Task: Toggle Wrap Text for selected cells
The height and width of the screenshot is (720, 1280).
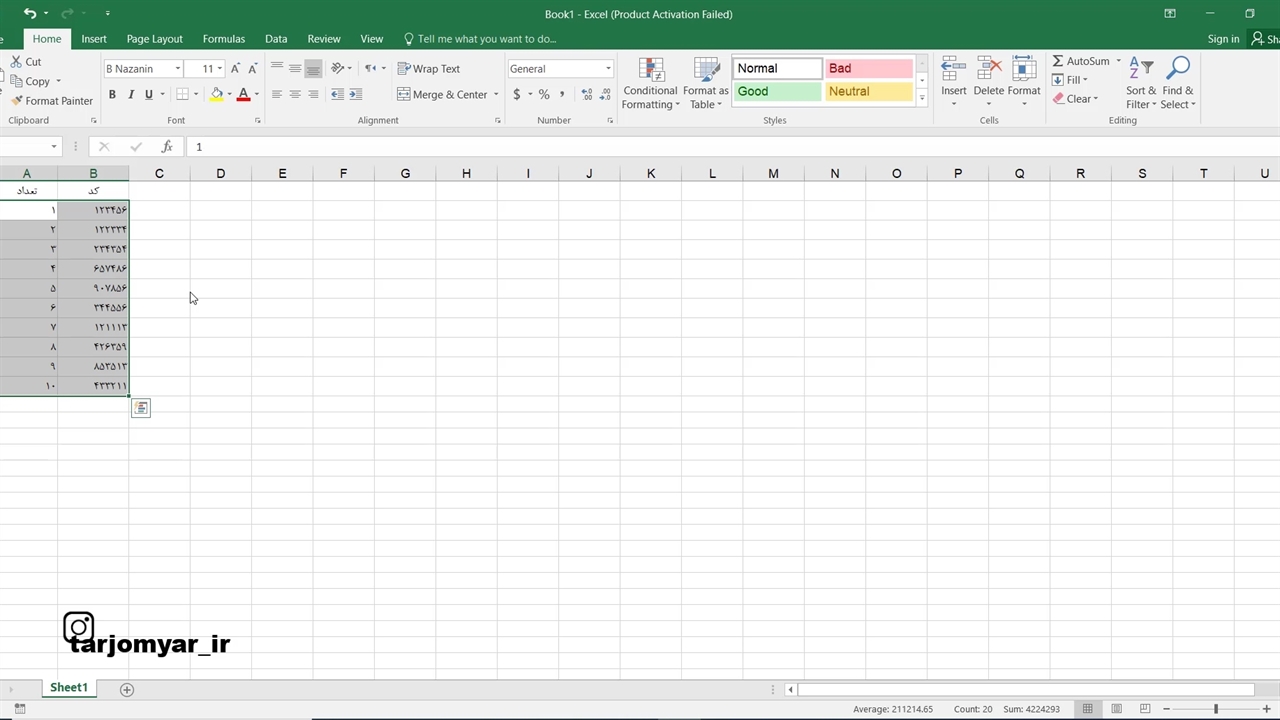Action: click(429, 69)
